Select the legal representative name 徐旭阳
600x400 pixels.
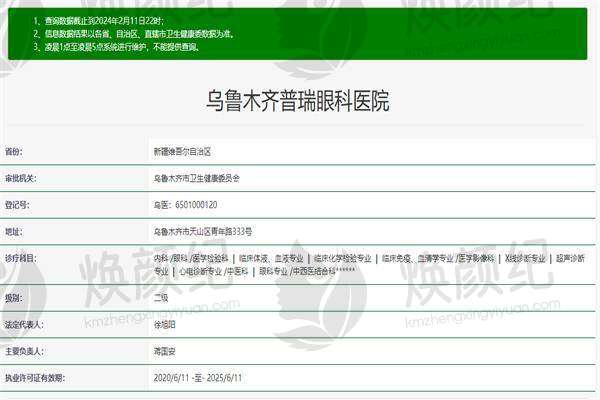(x=165, y=325)
